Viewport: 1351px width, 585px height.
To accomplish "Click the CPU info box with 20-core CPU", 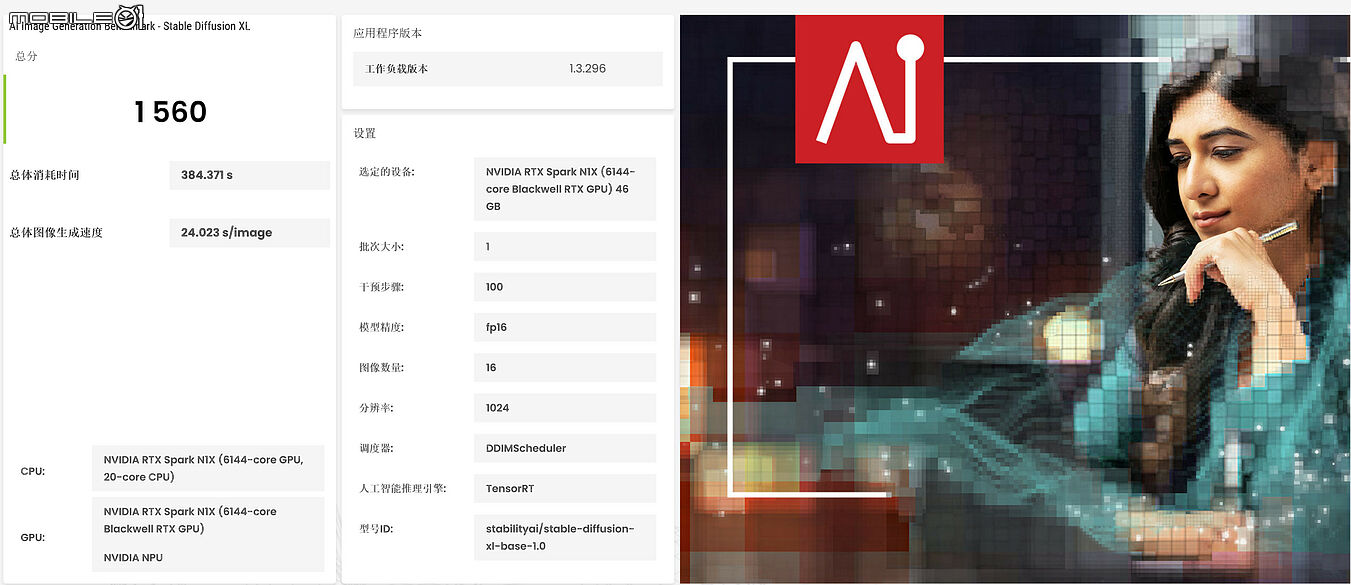I will pyautogui.click(x=208, y=468).
